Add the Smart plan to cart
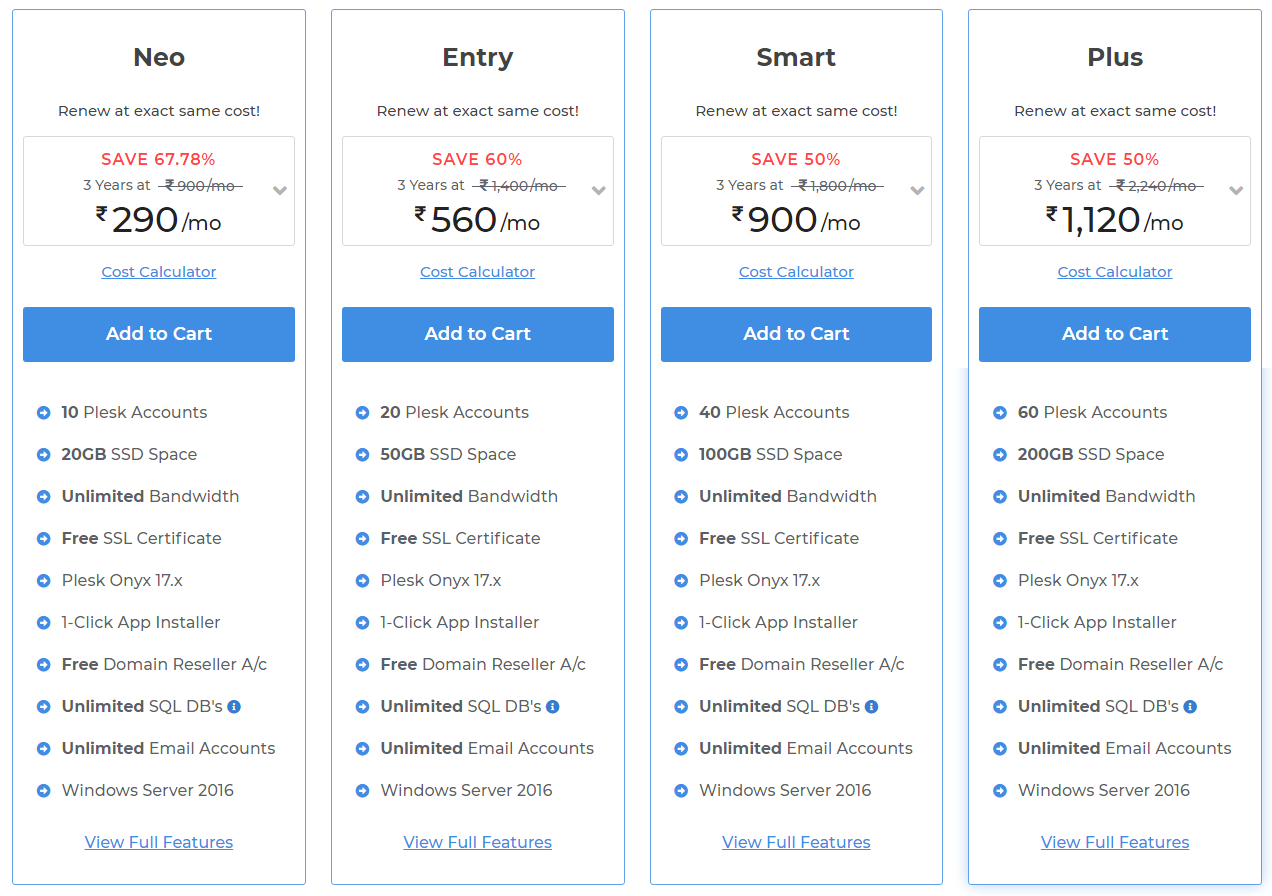Image resolution: width=1272 pixels, height=896 pixels. coord(796,334)
